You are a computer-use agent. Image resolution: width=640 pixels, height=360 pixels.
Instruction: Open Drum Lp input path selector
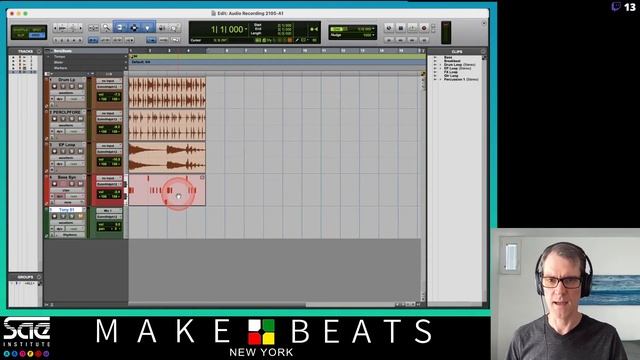point(109,81)
